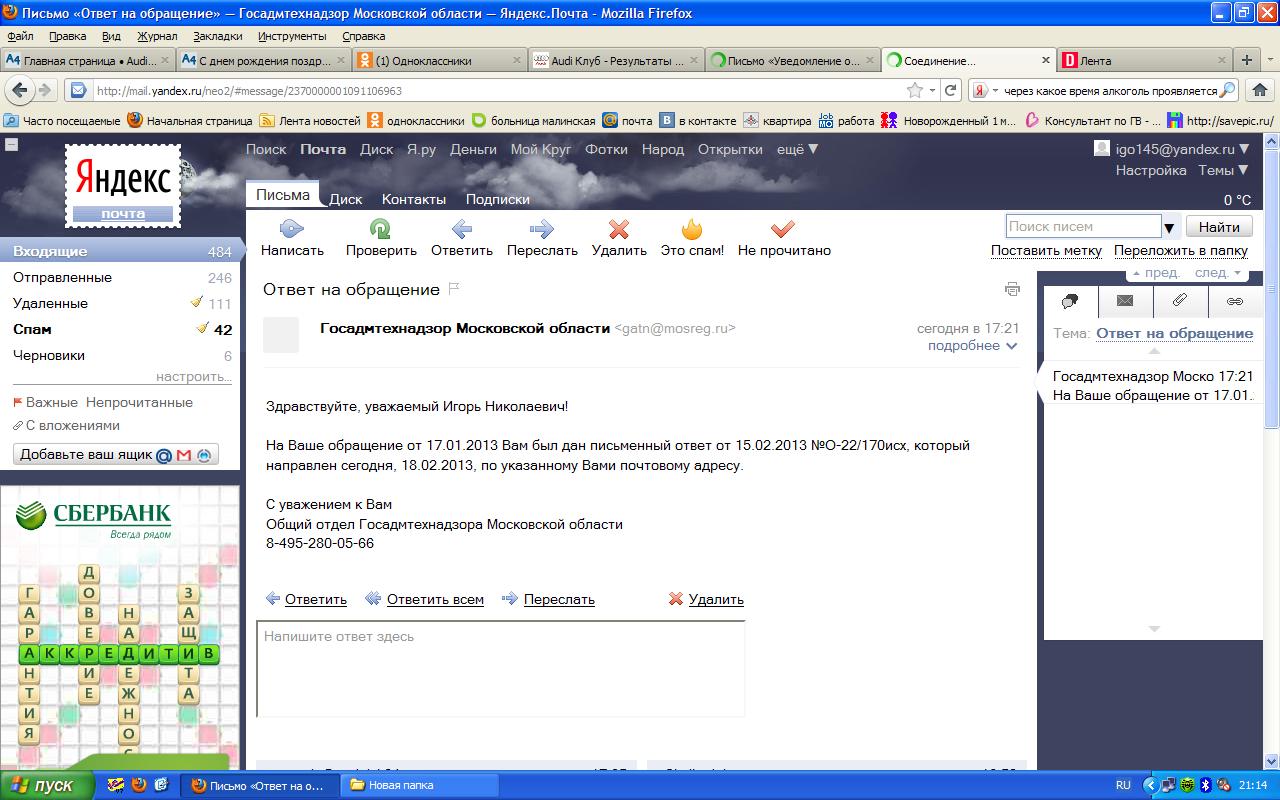Screen dimensions: 1280x800
Task: Open the list all tabs dropdown
Action: tap(1269, 60)
